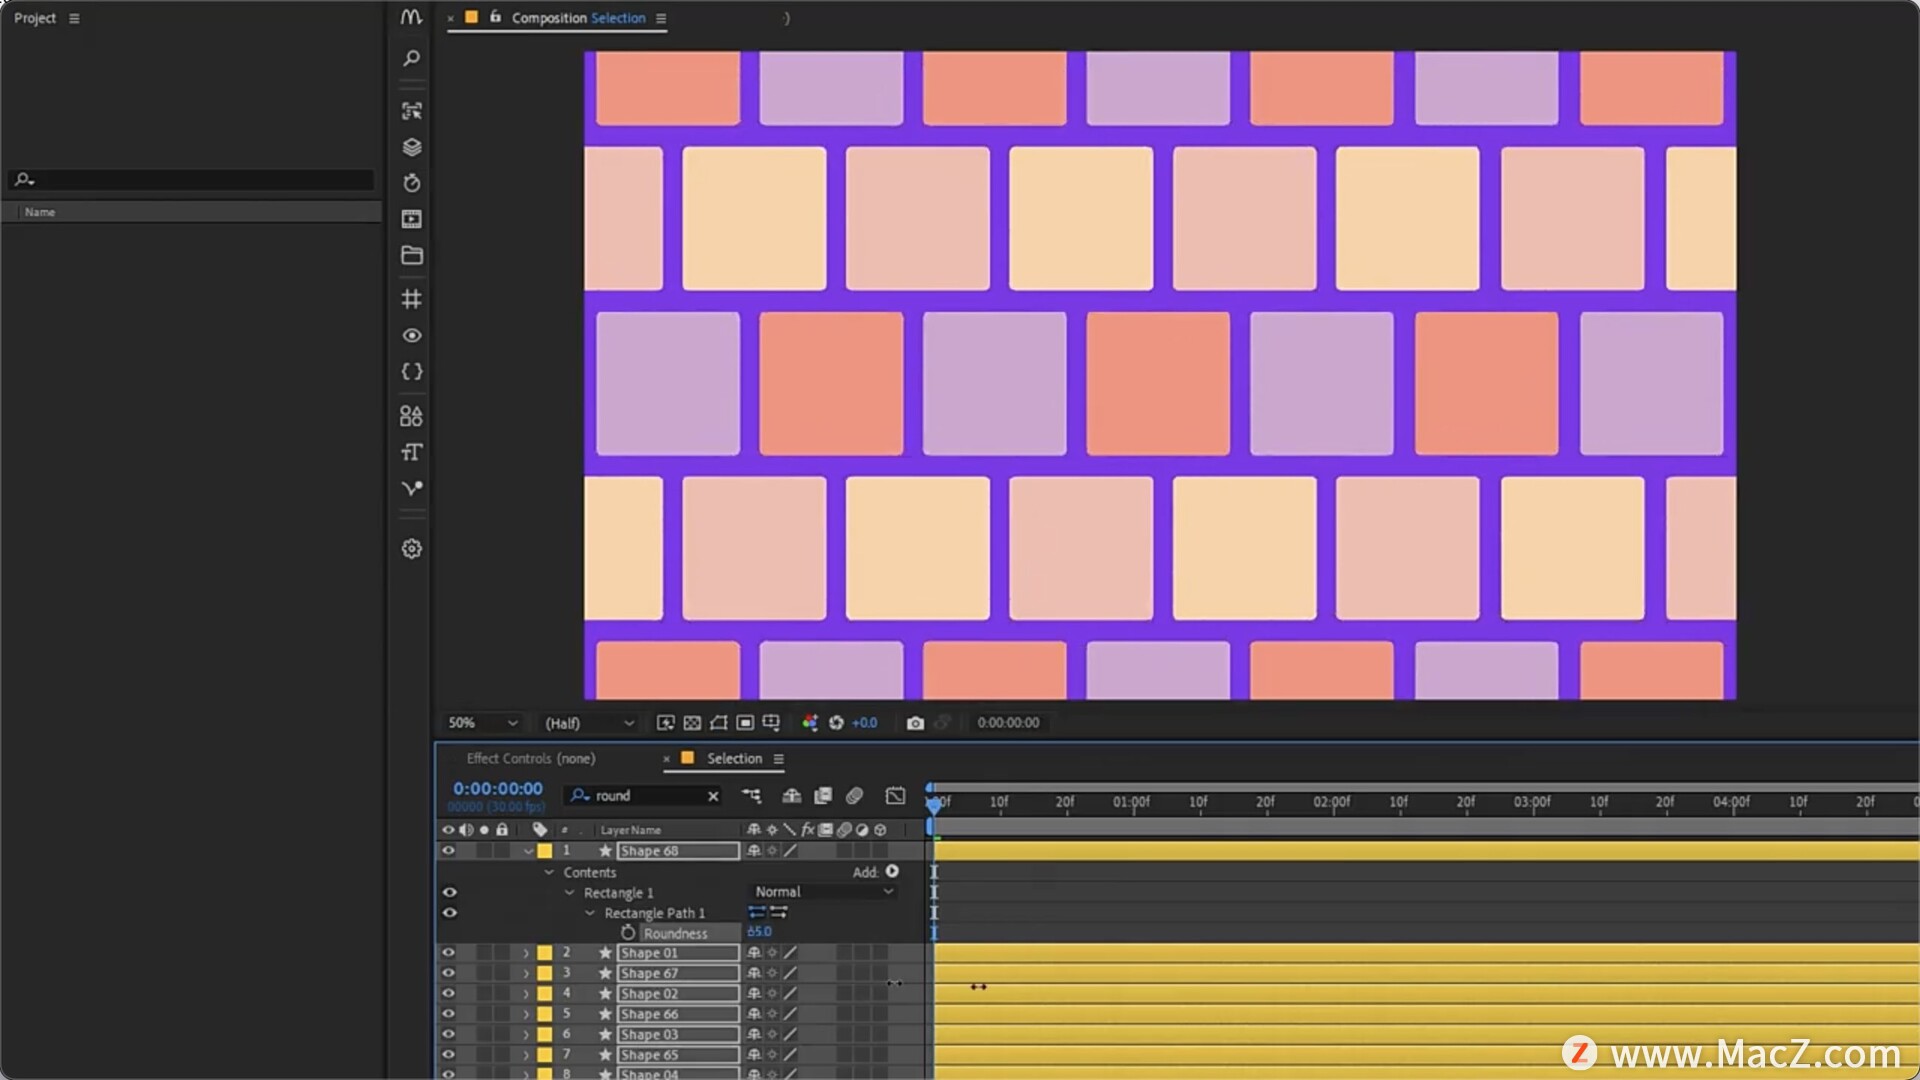The height and width of the screenshot is (1080, 1920).
Task: Click the Shape 02 yellow label swatch
Action: 545,994
